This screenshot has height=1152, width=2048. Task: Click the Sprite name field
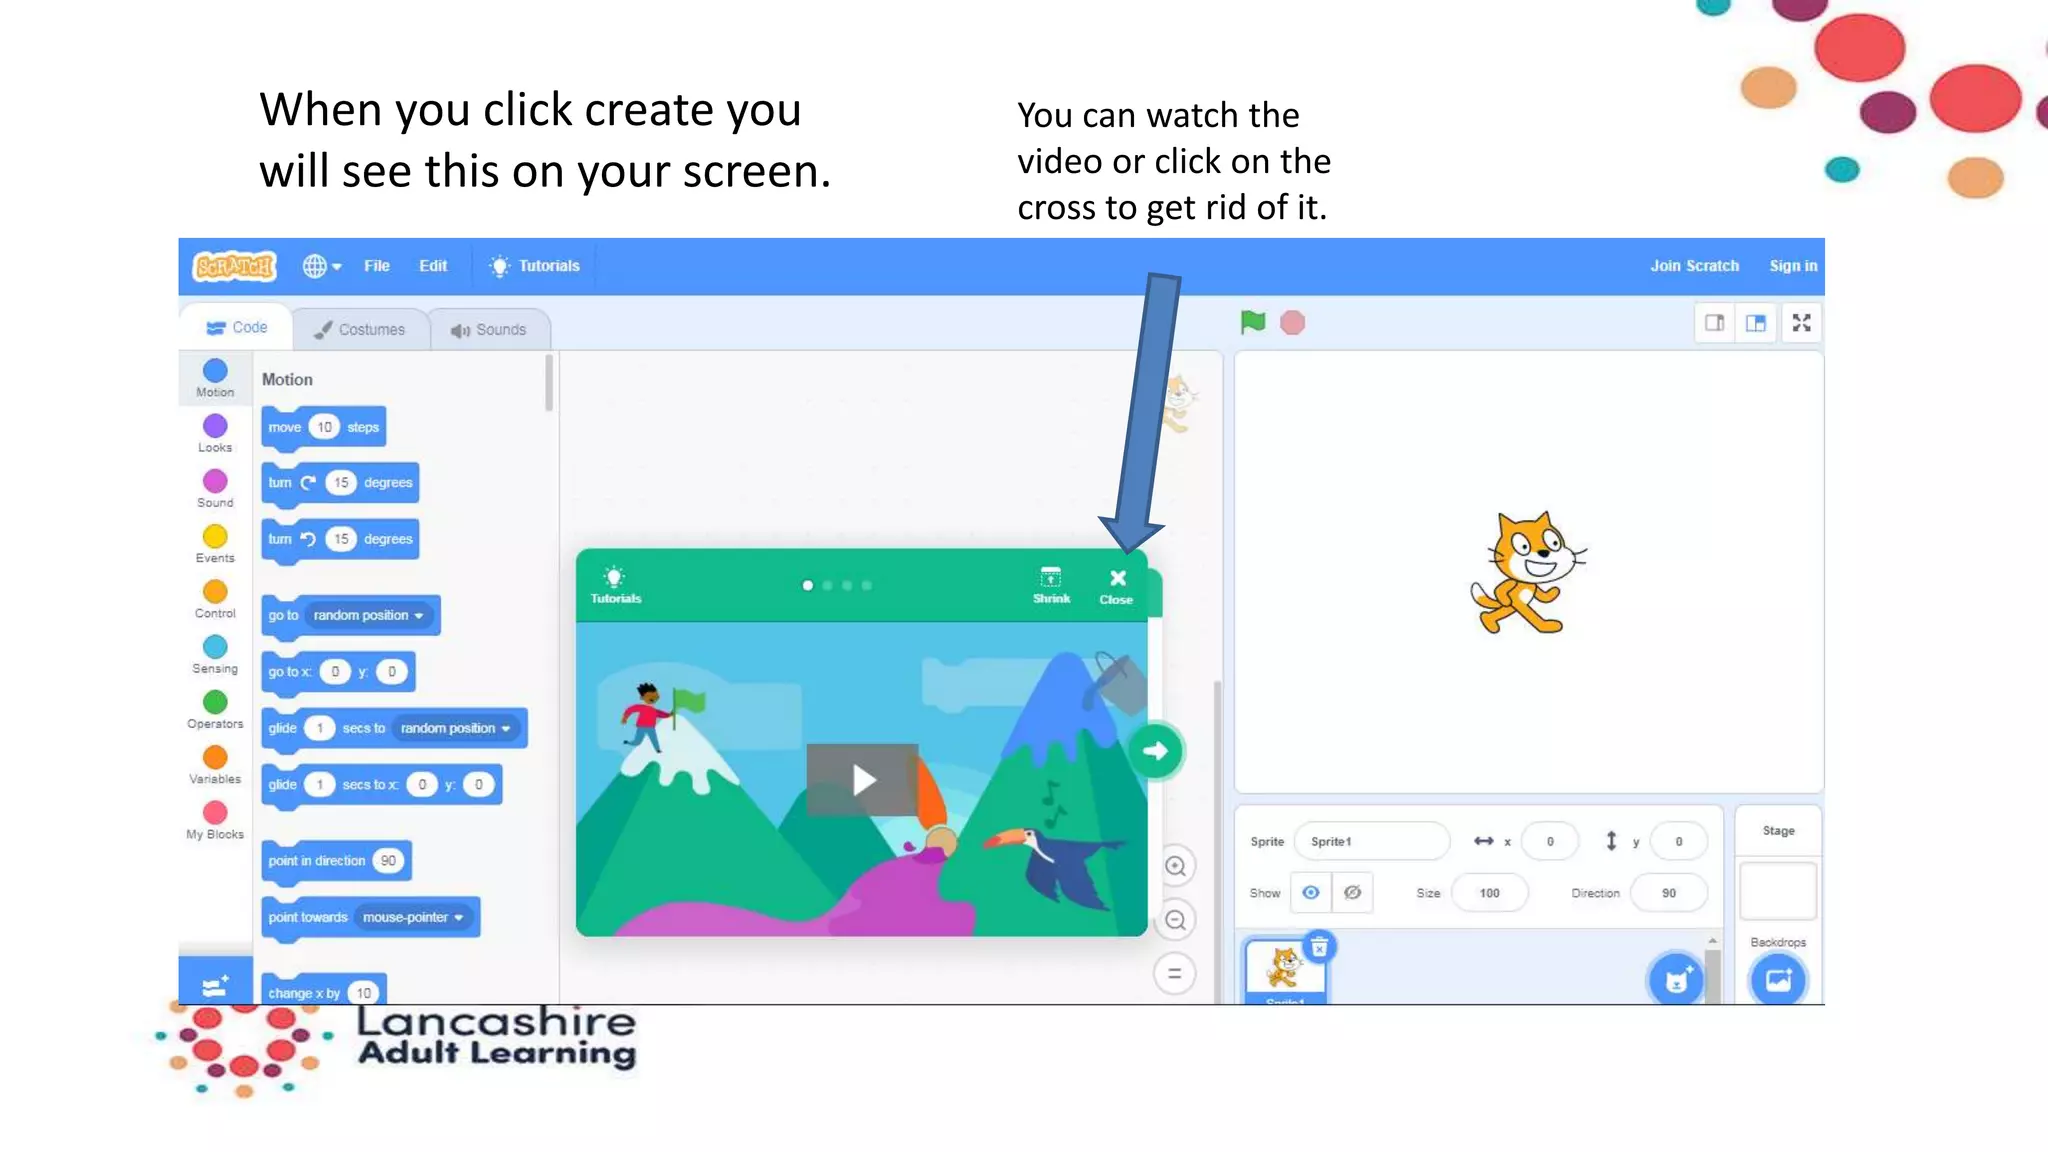click(x=1372, y=841)
